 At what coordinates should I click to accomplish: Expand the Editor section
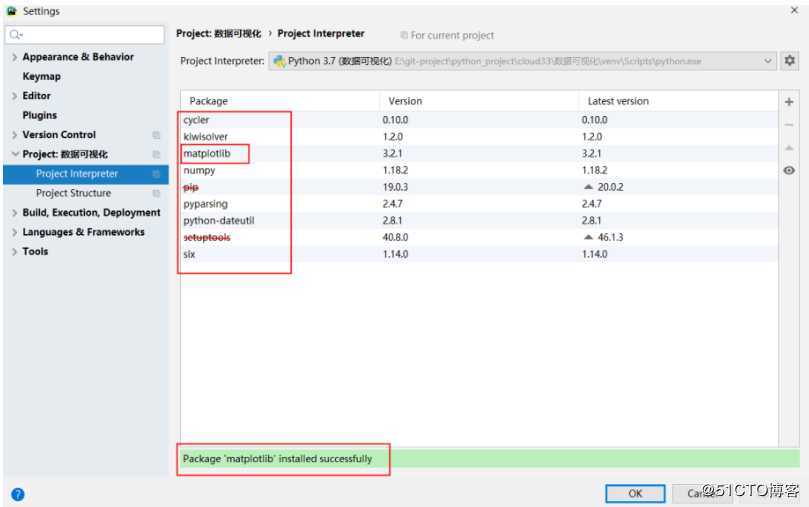(x=14, y=96)
